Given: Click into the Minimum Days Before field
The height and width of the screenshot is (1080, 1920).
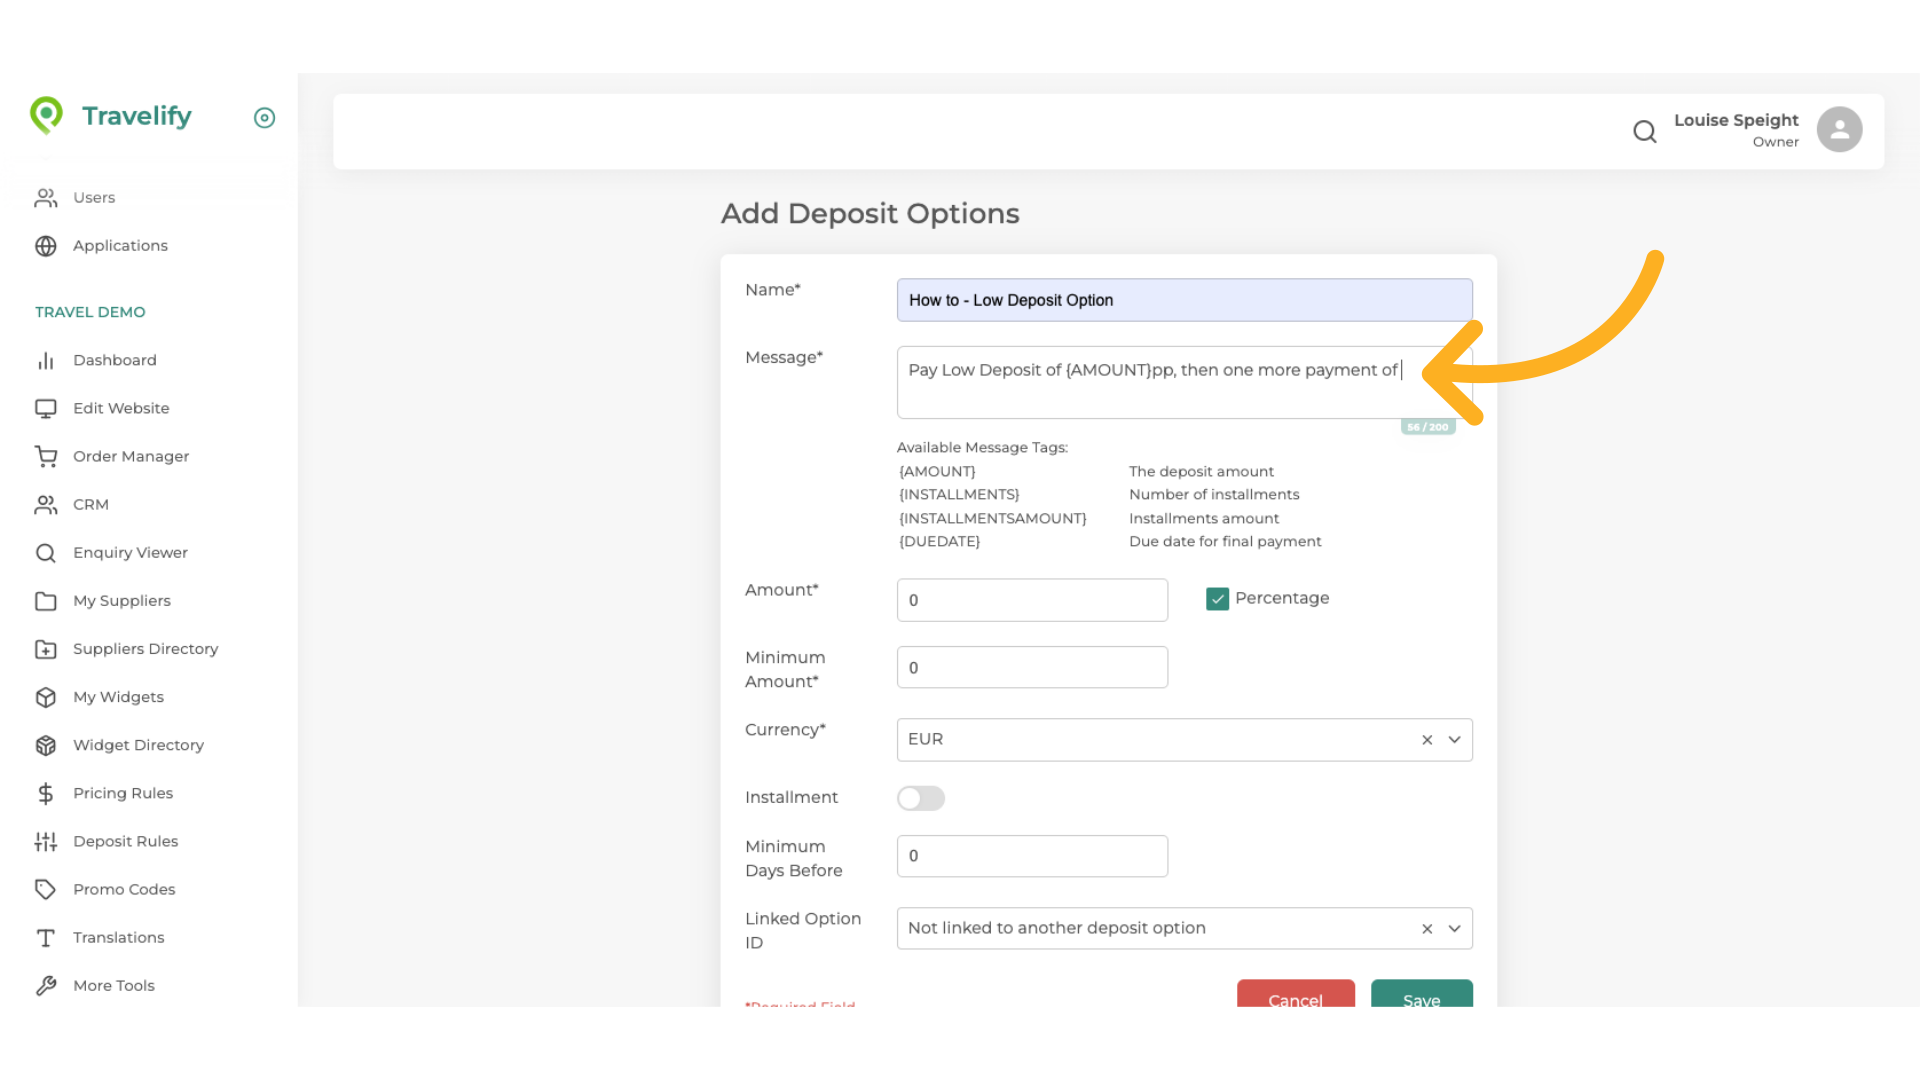Looking at the screenshot, I should [1032, 857].
